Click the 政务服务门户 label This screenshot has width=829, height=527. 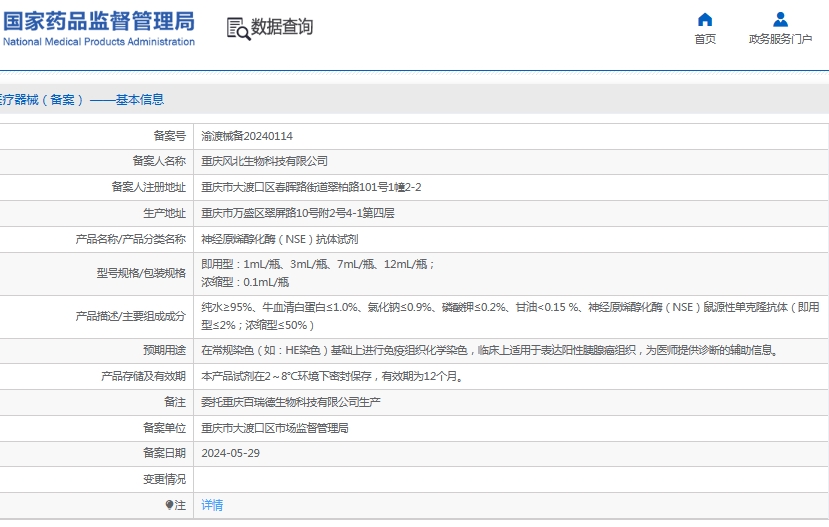click(780, 39)
